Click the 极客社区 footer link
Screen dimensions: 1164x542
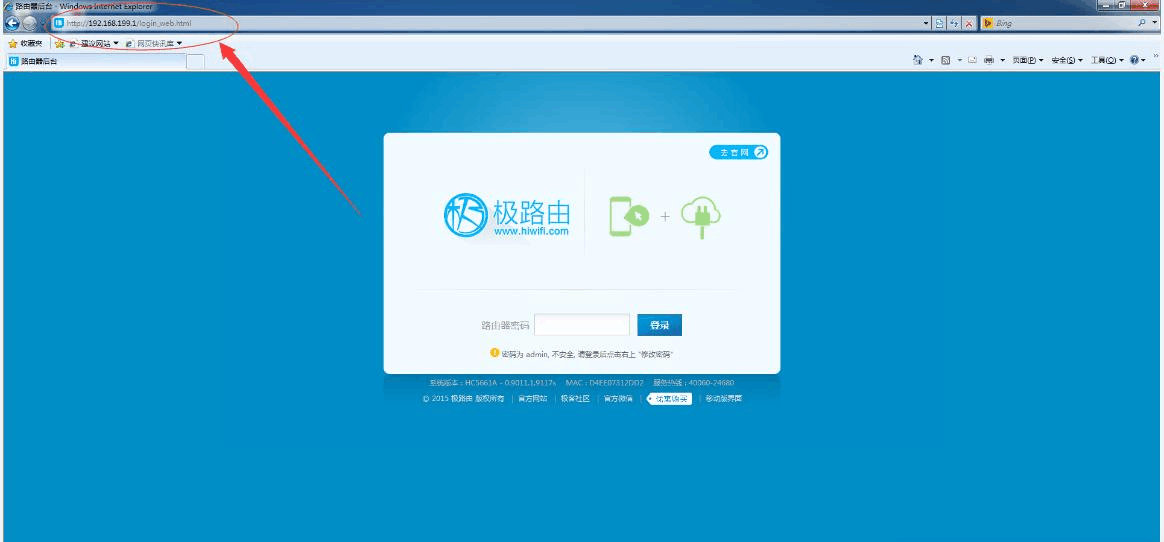(x=575, y=399)
